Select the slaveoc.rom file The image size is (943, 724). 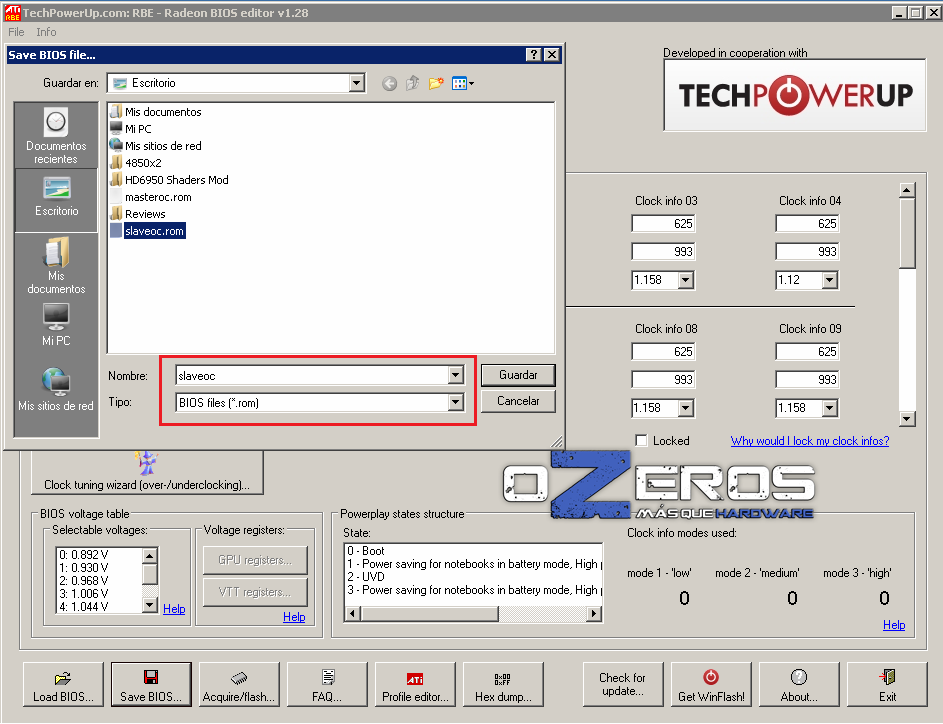coord(148,231)
